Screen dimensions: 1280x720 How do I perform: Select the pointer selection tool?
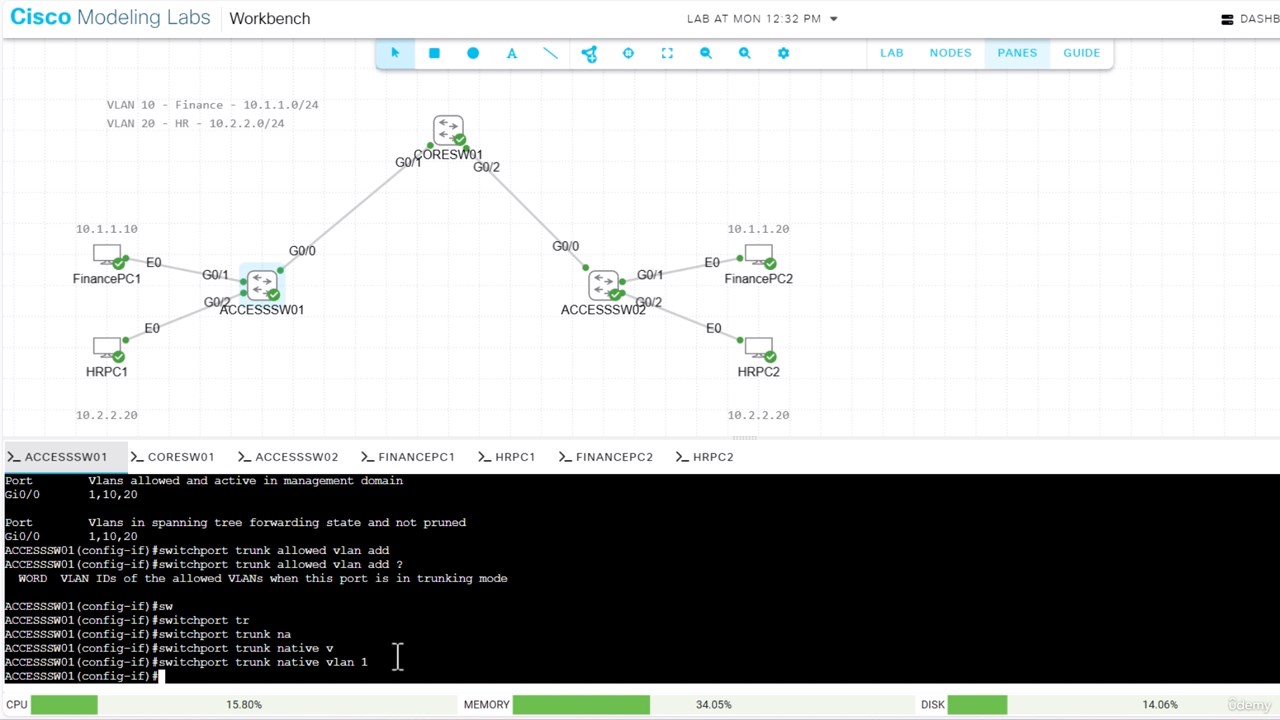point(395,53)
